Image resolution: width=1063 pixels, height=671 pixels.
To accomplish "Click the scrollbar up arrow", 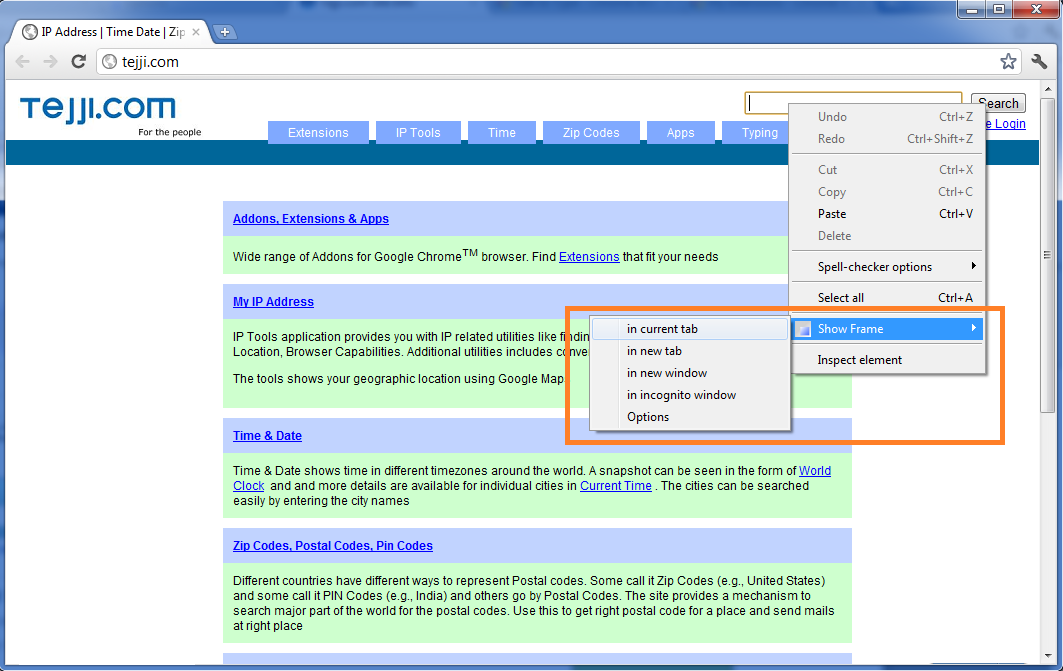I will click(1047, 87).
